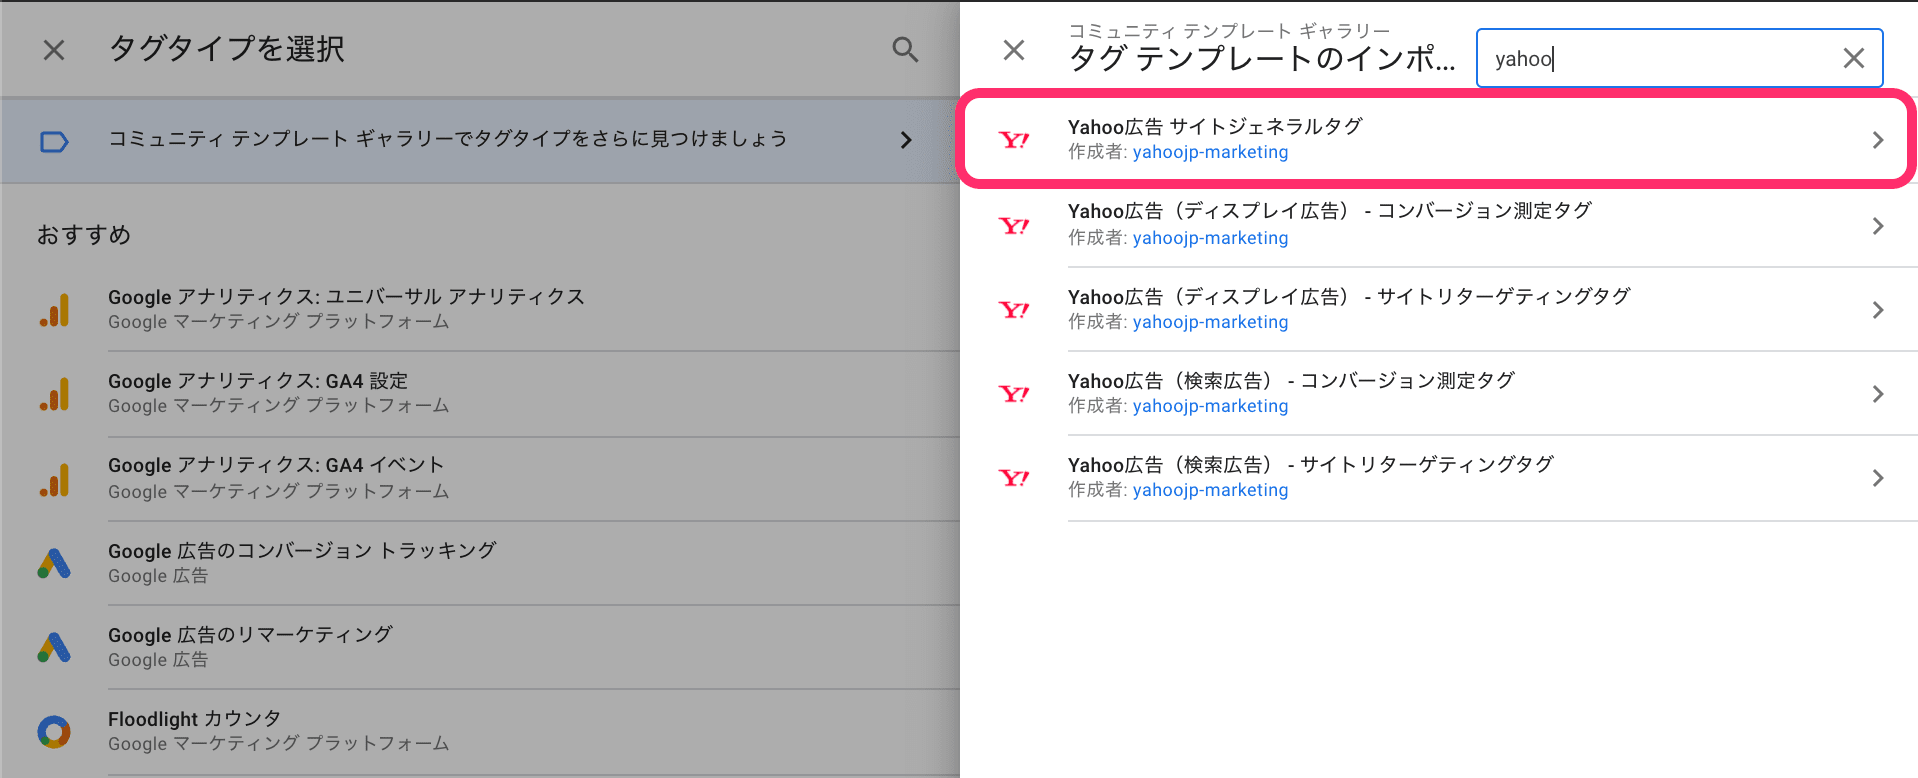
Task: Open author link under 検索広告 コンバージョン測定タグ
Action: pos(1210,406)
